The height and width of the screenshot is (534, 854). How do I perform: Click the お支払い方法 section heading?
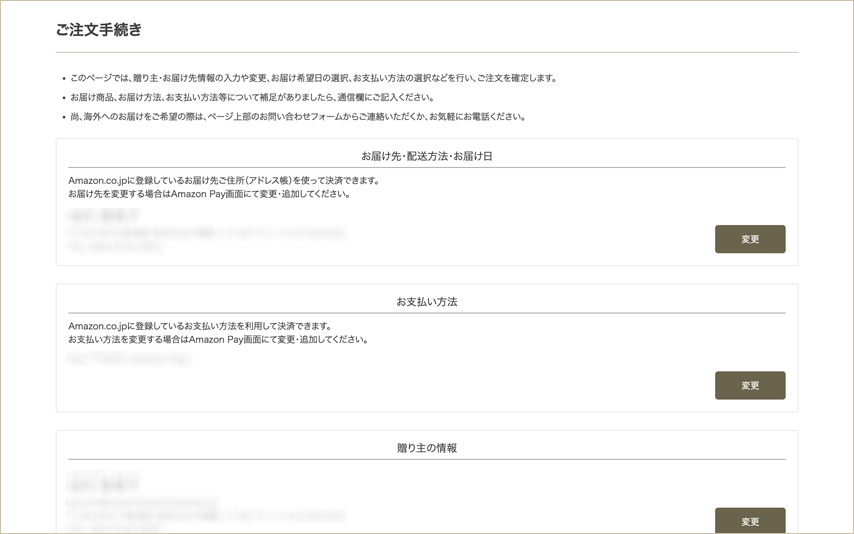click(427, 302)
